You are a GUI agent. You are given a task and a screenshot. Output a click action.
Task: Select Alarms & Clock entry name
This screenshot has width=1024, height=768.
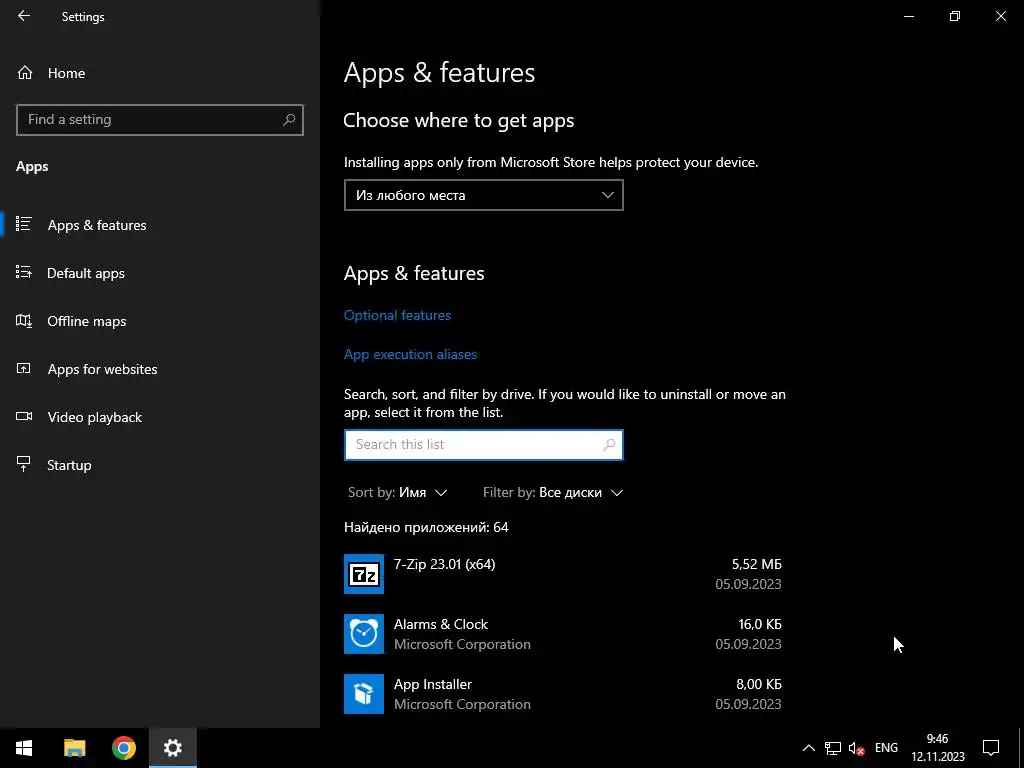point(441,624)
